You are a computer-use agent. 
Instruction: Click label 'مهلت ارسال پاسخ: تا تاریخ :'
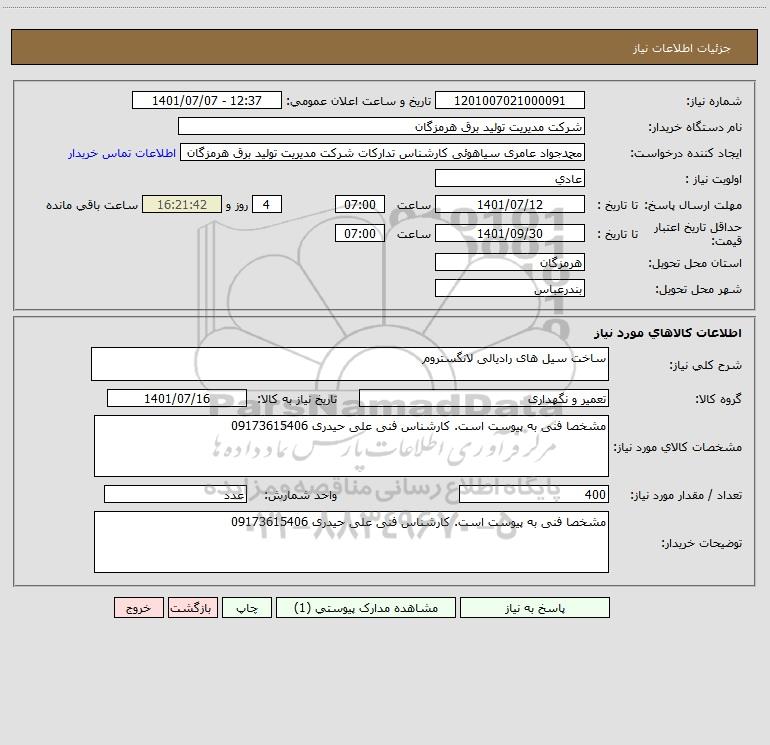coord(670,205)
